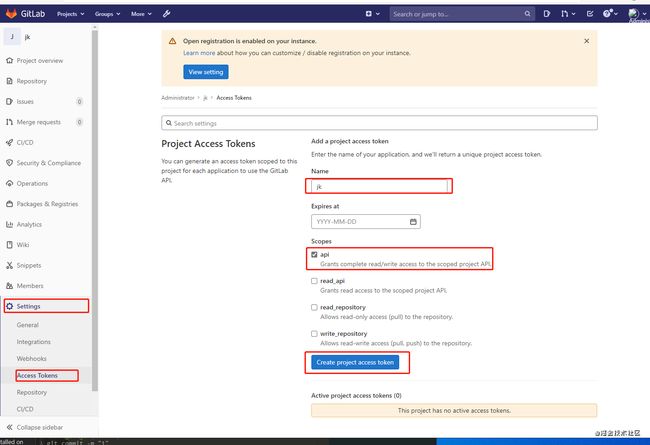Open Repository under Settings submenu
650x445 pixels.
point(32,392)
